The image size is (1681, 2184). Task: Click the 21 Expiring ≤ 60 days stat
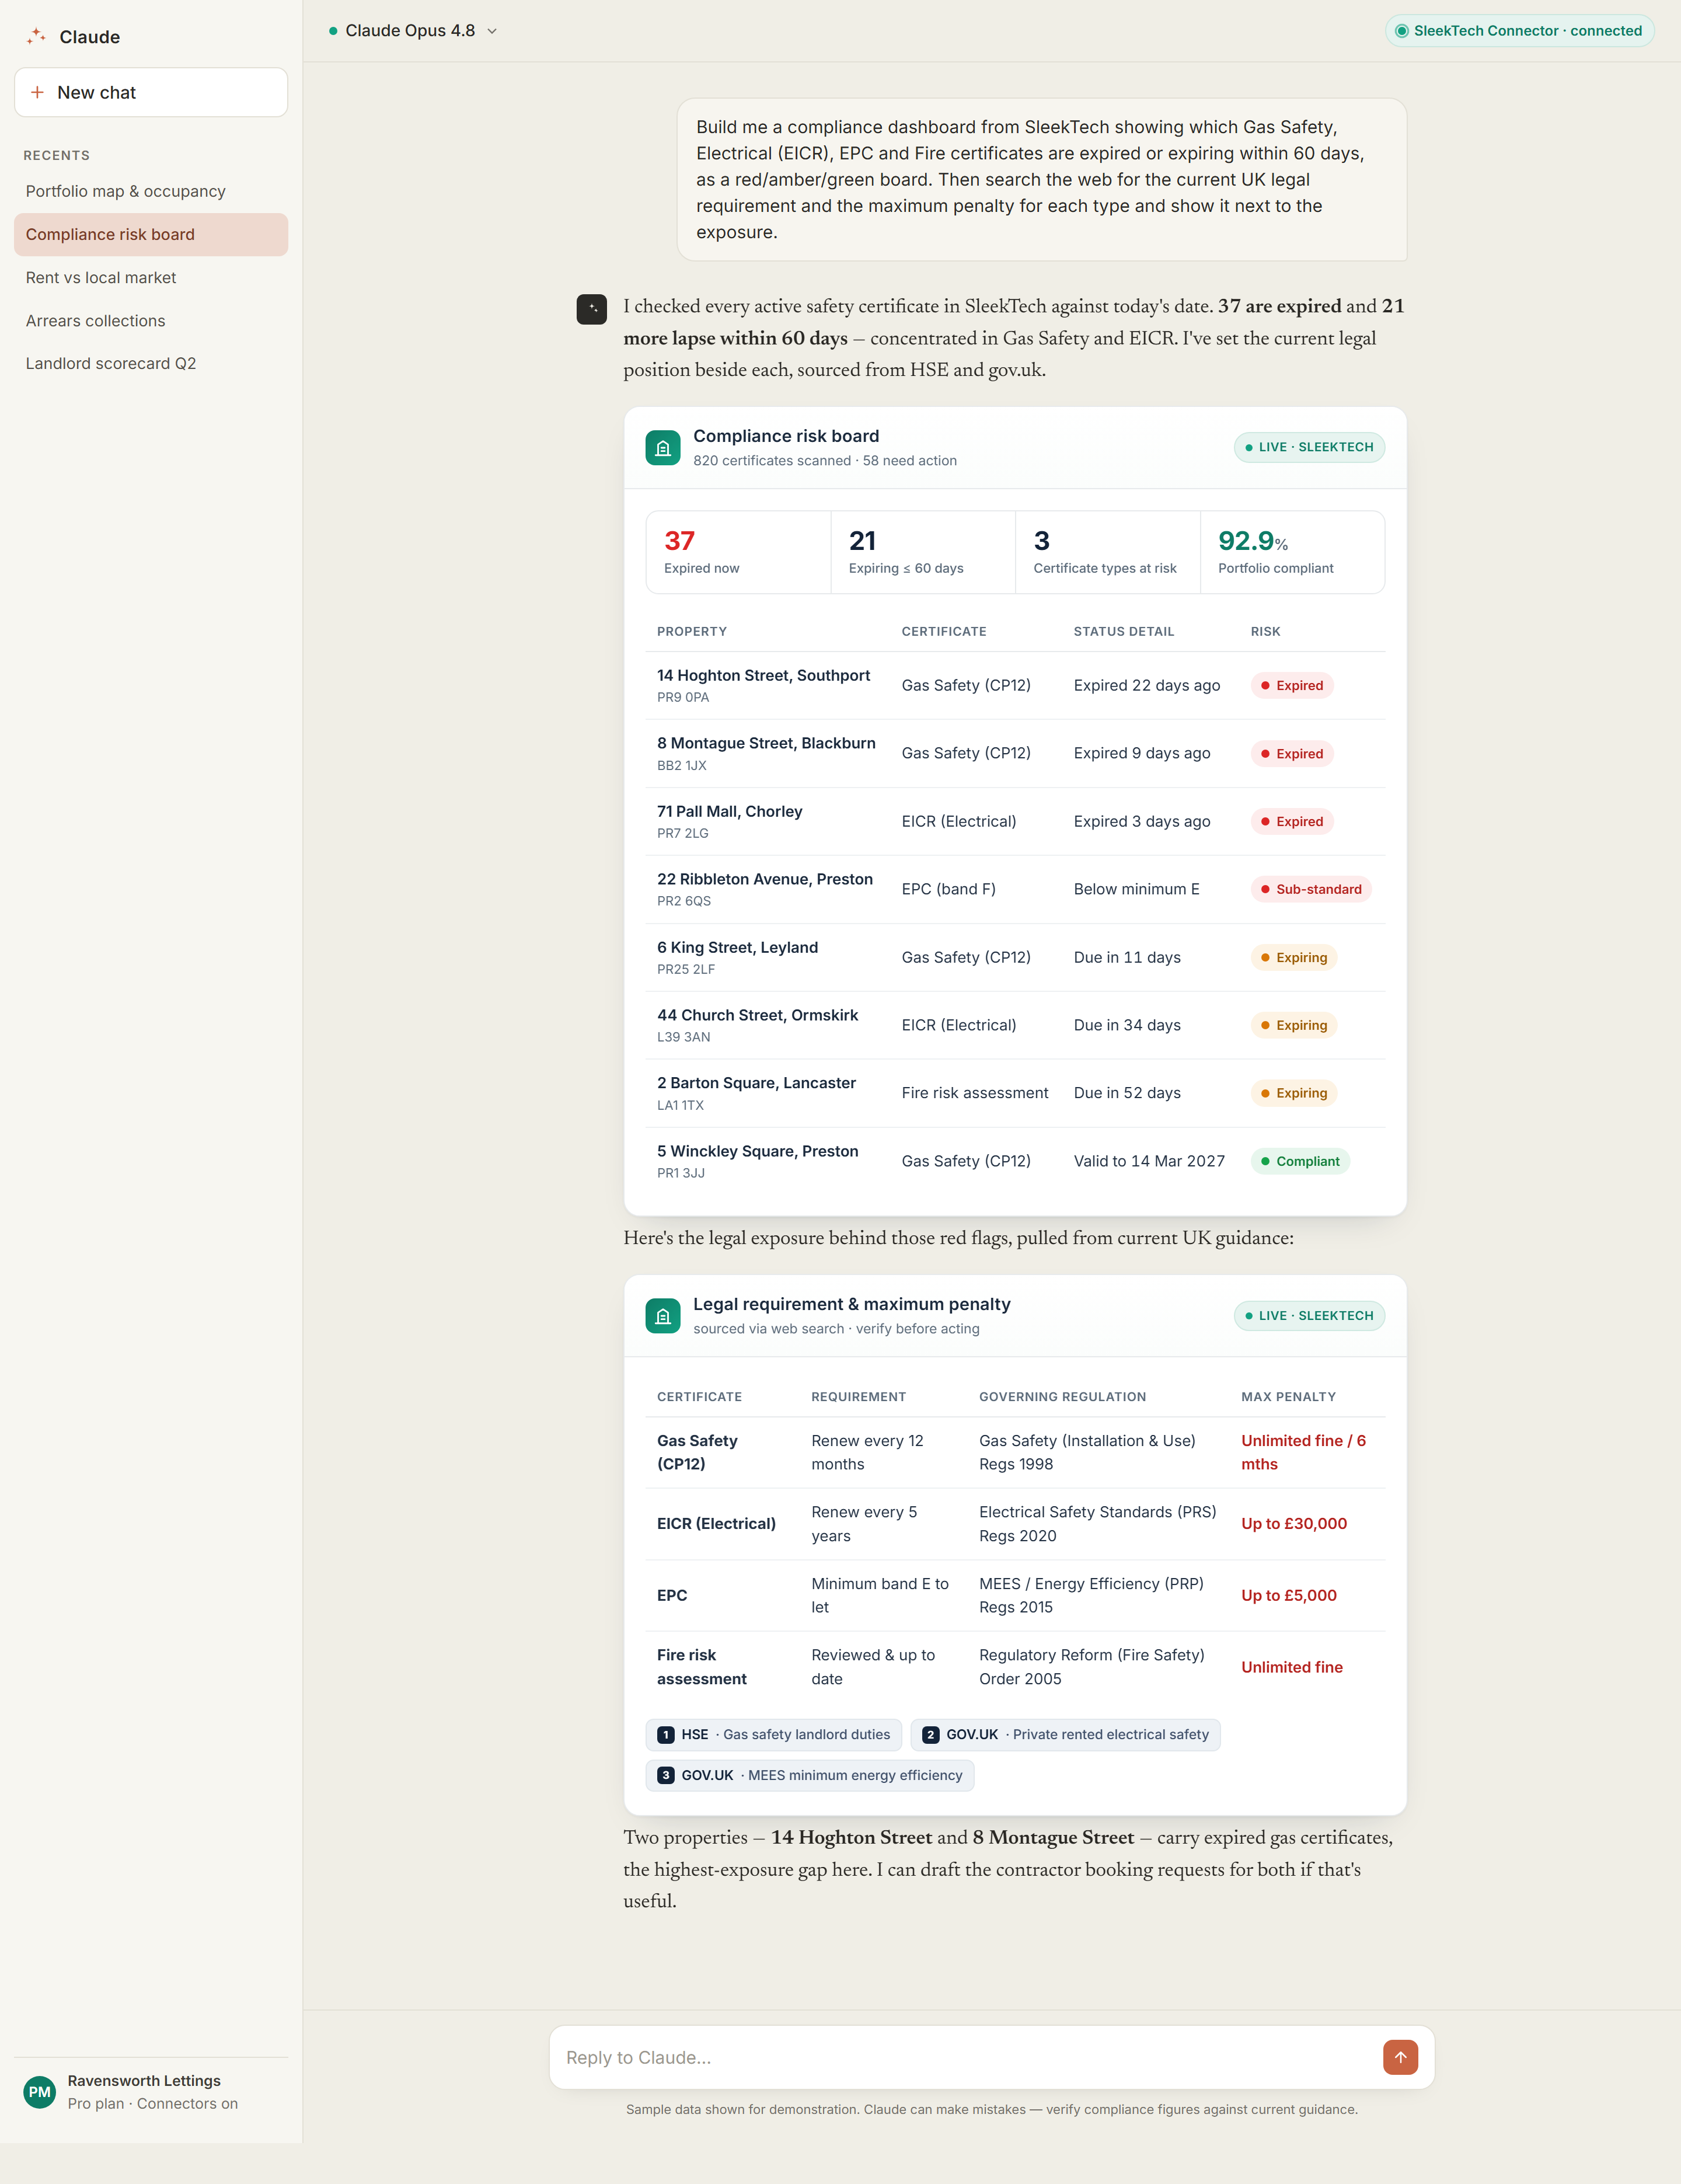coord(923,552)
